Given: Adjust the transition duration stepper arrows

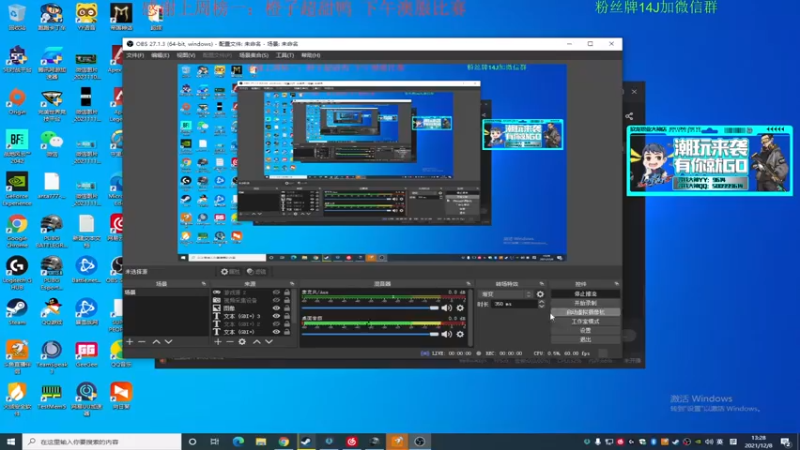Looking at the screenshot, I should point(541,304).
